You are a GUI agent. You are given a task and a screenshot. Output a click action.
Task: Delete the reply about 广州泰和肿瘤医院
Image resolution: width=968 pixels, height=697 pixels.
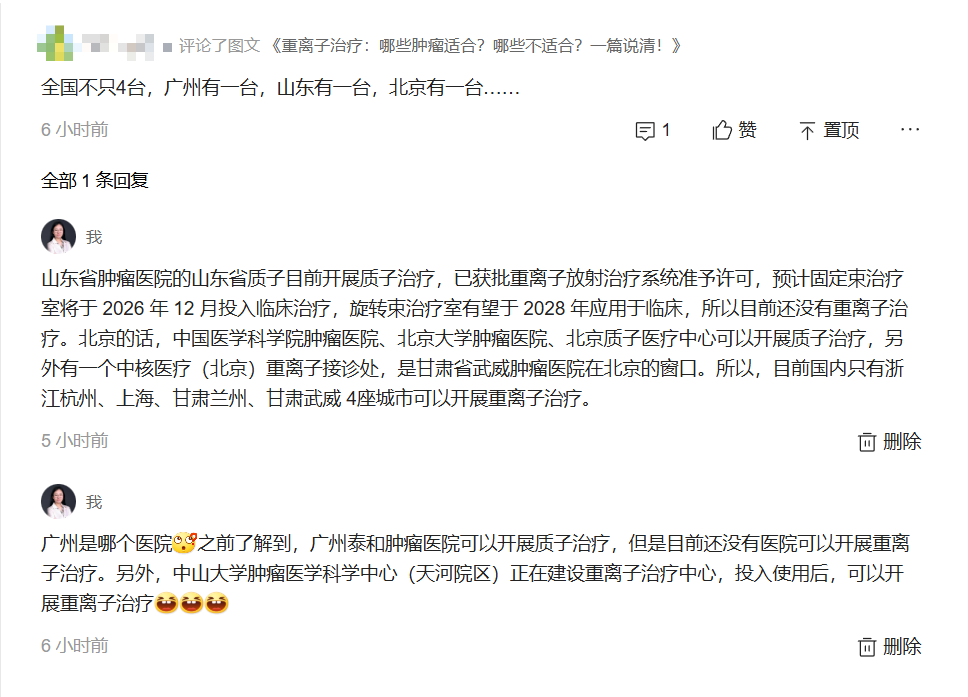pyautogui.click(x=890, y=647)
